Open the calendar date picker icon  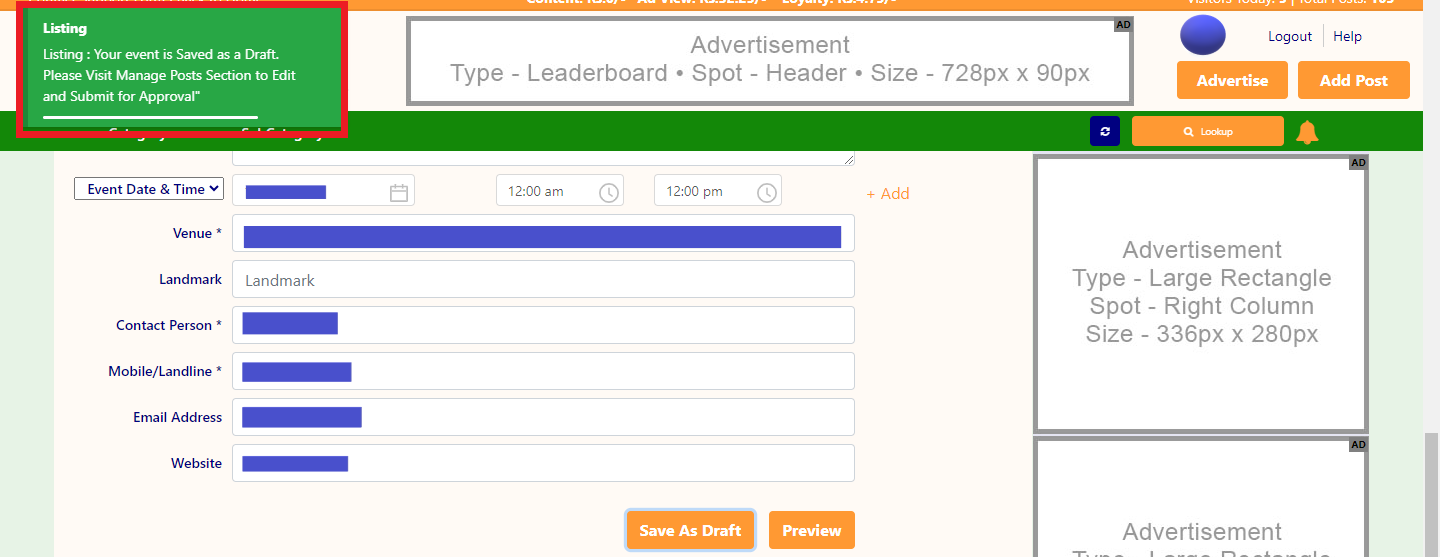(x=399, y=193)
